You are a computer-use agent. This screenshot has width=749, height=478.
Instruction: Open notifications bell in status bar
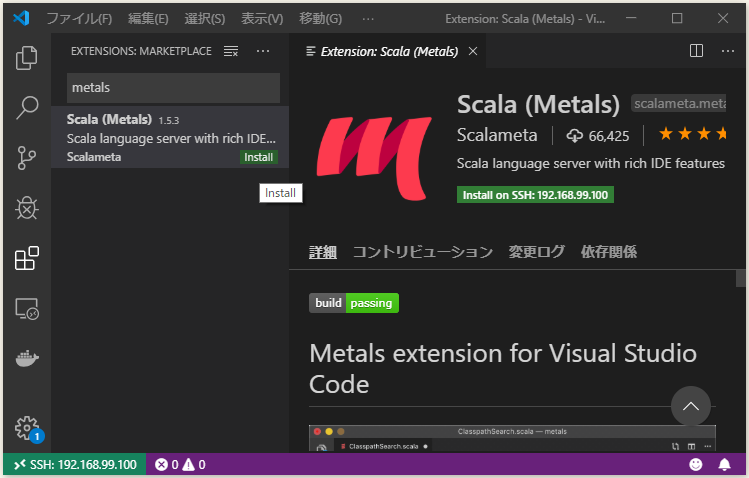click(725, 464)
